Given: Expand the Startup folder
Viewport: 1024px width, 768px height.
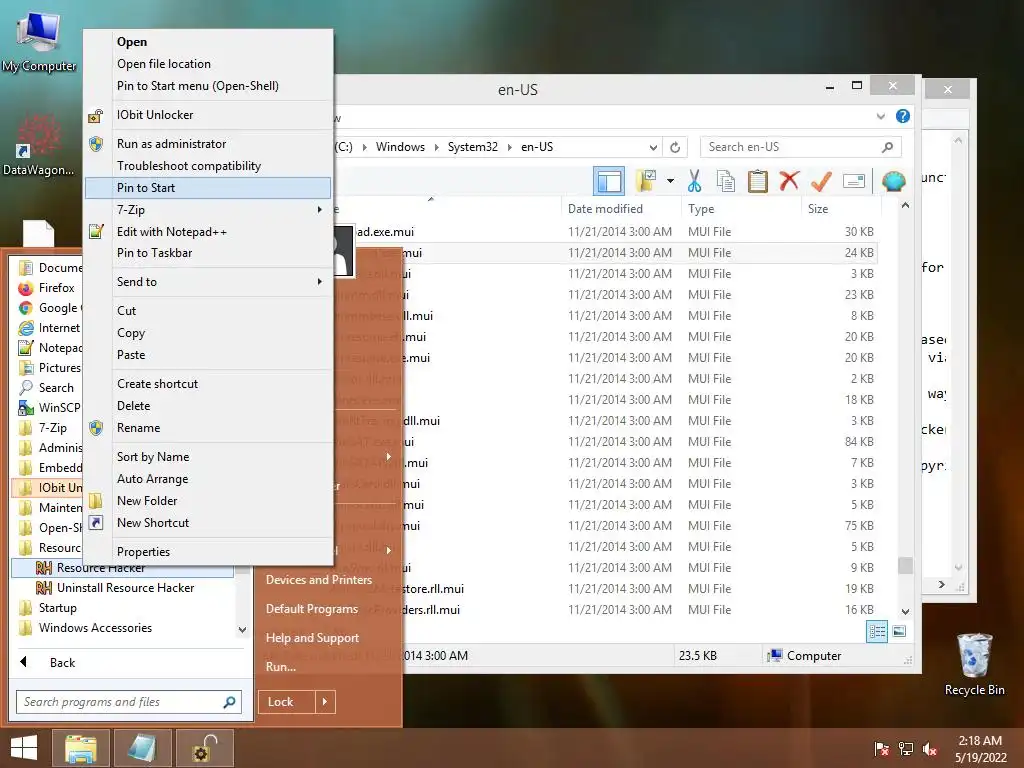Looking at the screenshot, I should coord(123,608).
